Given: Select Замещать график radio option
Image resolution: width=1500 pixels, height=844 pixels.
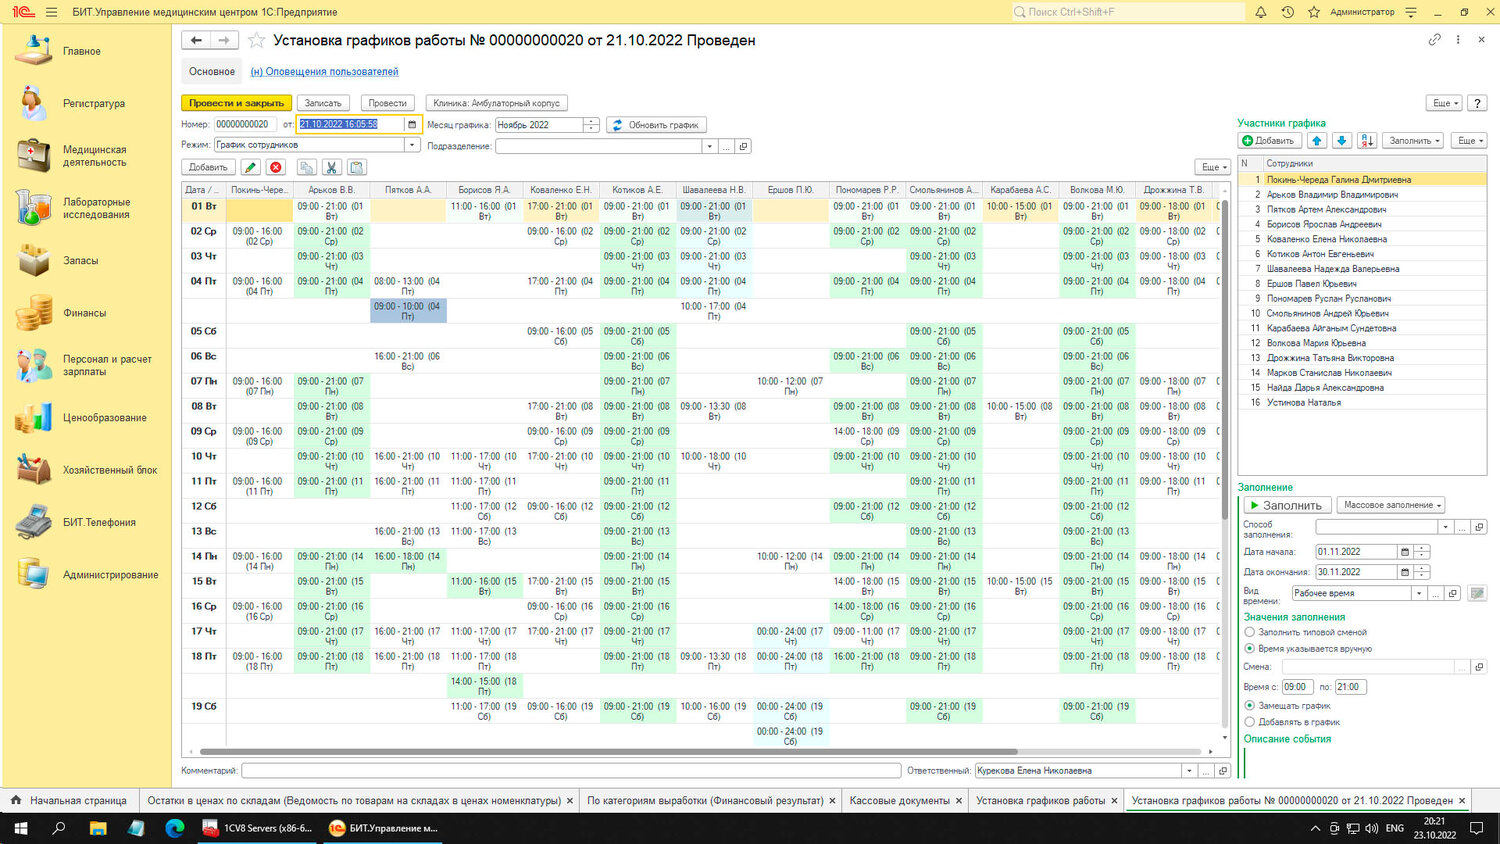Looking at the screenshot, I should tap(1249, 705).
